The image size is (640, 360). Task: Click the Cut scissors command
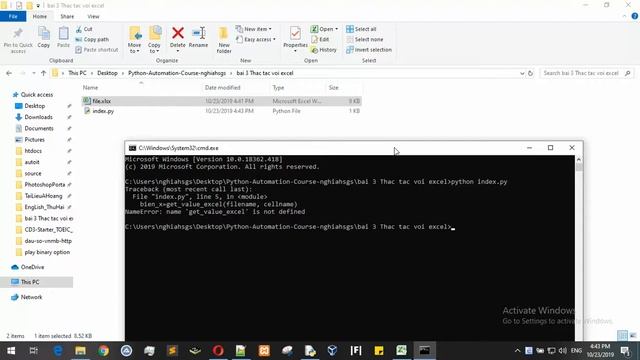point(84,29)
